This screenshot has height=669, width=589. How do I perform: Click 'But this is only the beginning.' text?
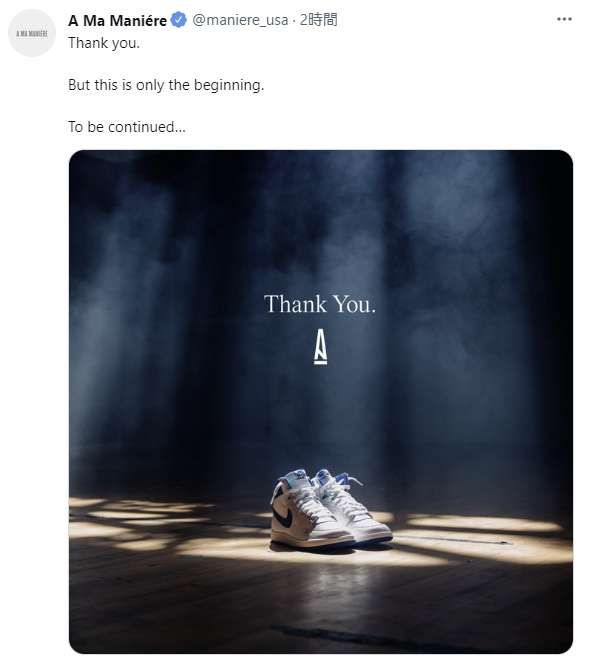coord(166,85)
